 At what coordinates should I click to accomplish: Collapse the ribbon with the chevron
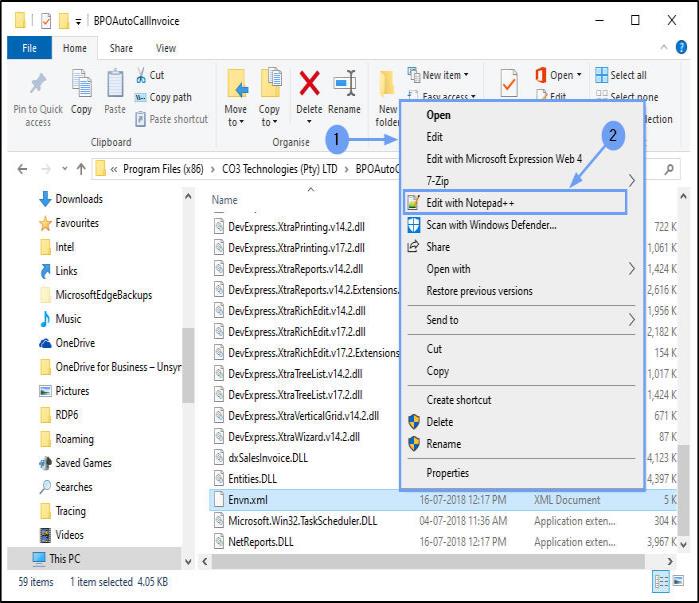(x=664, y=47)
